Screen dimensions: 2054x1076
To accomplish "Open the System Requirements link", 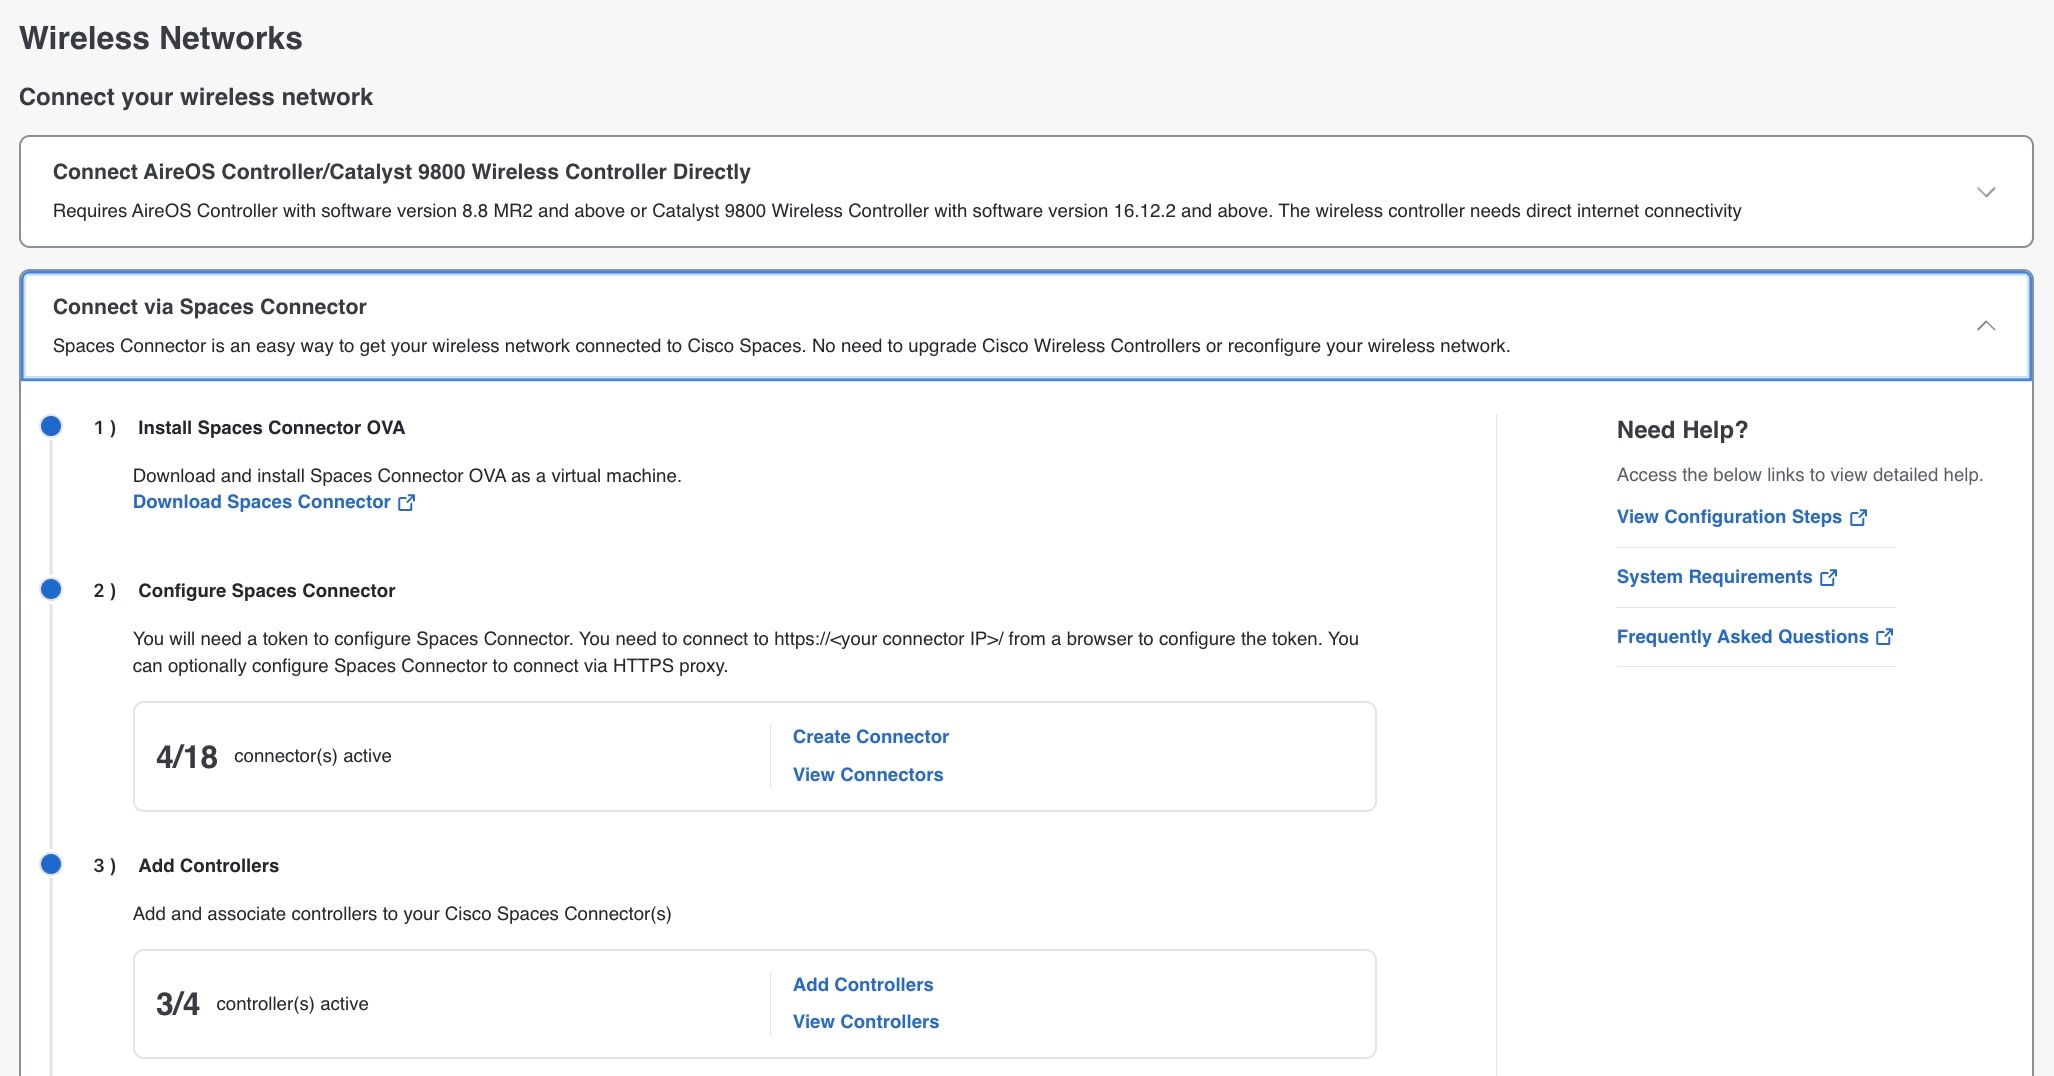I will [1714, 577].
